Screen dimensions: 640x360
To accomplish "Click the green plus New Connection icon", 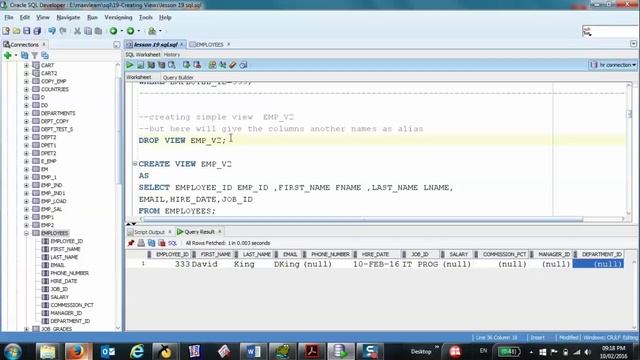I will (8, 55).
